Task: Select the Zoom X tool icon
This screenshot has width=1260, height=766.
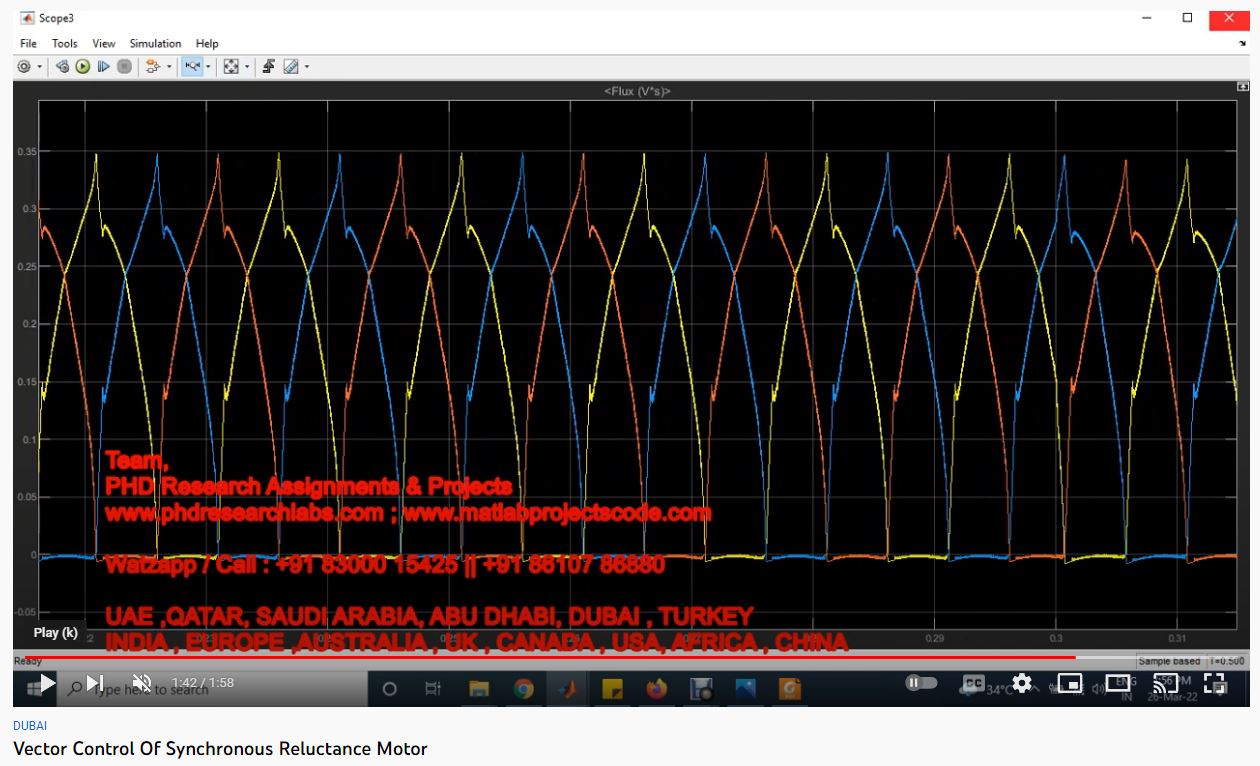Action: click(192, 67)
